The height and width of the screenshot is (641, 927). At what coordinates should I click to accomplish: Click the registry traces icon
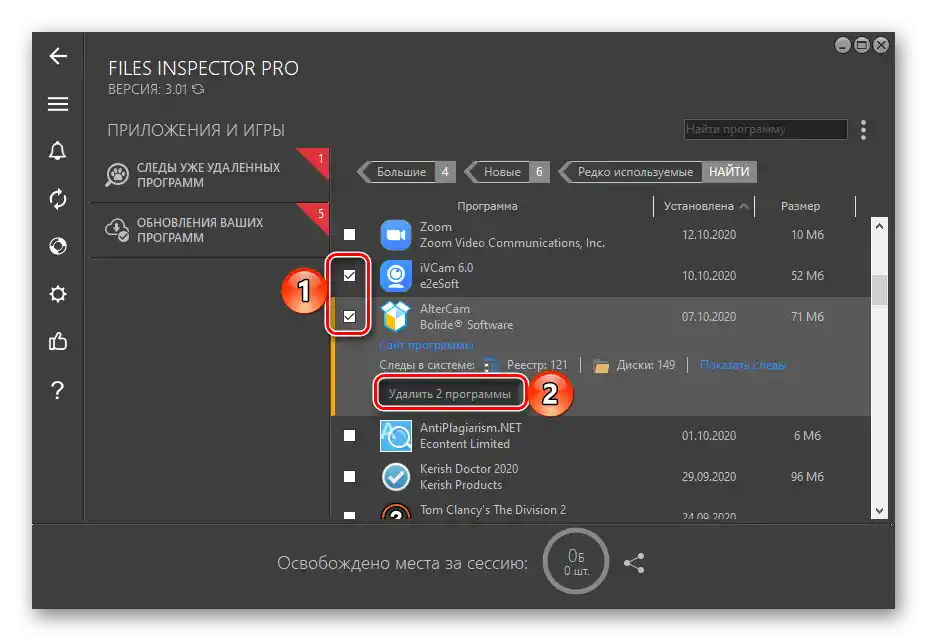(491, 365)
